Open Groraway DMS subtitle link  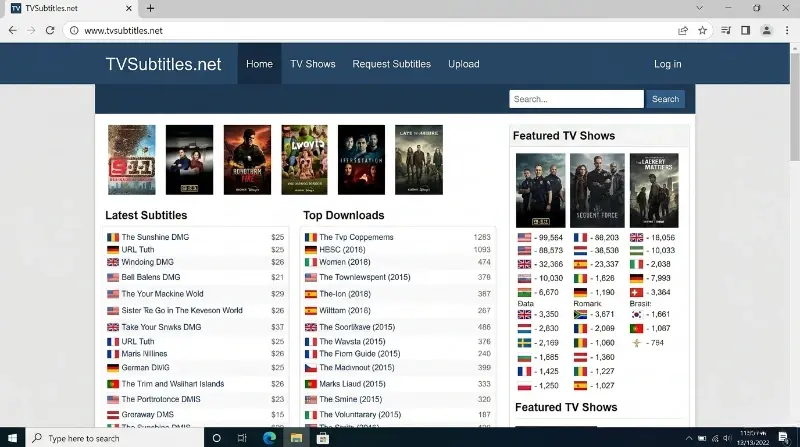point(147,414)
